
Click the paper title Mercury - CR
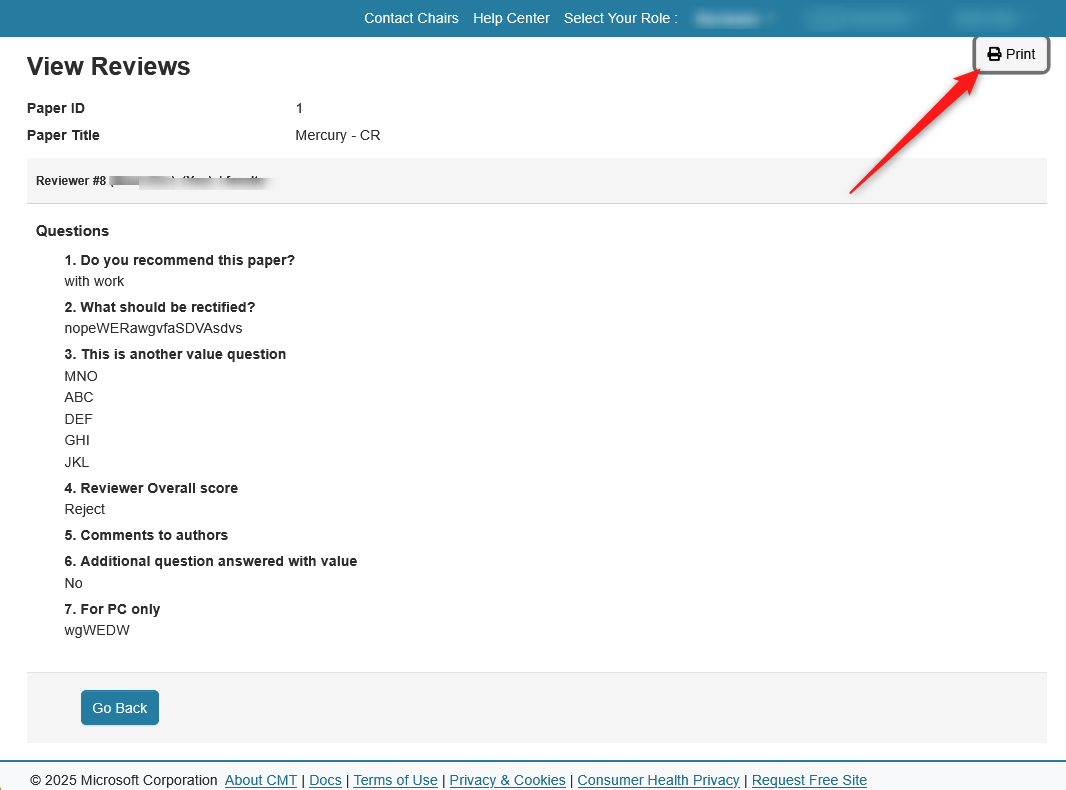pos(338,135)
